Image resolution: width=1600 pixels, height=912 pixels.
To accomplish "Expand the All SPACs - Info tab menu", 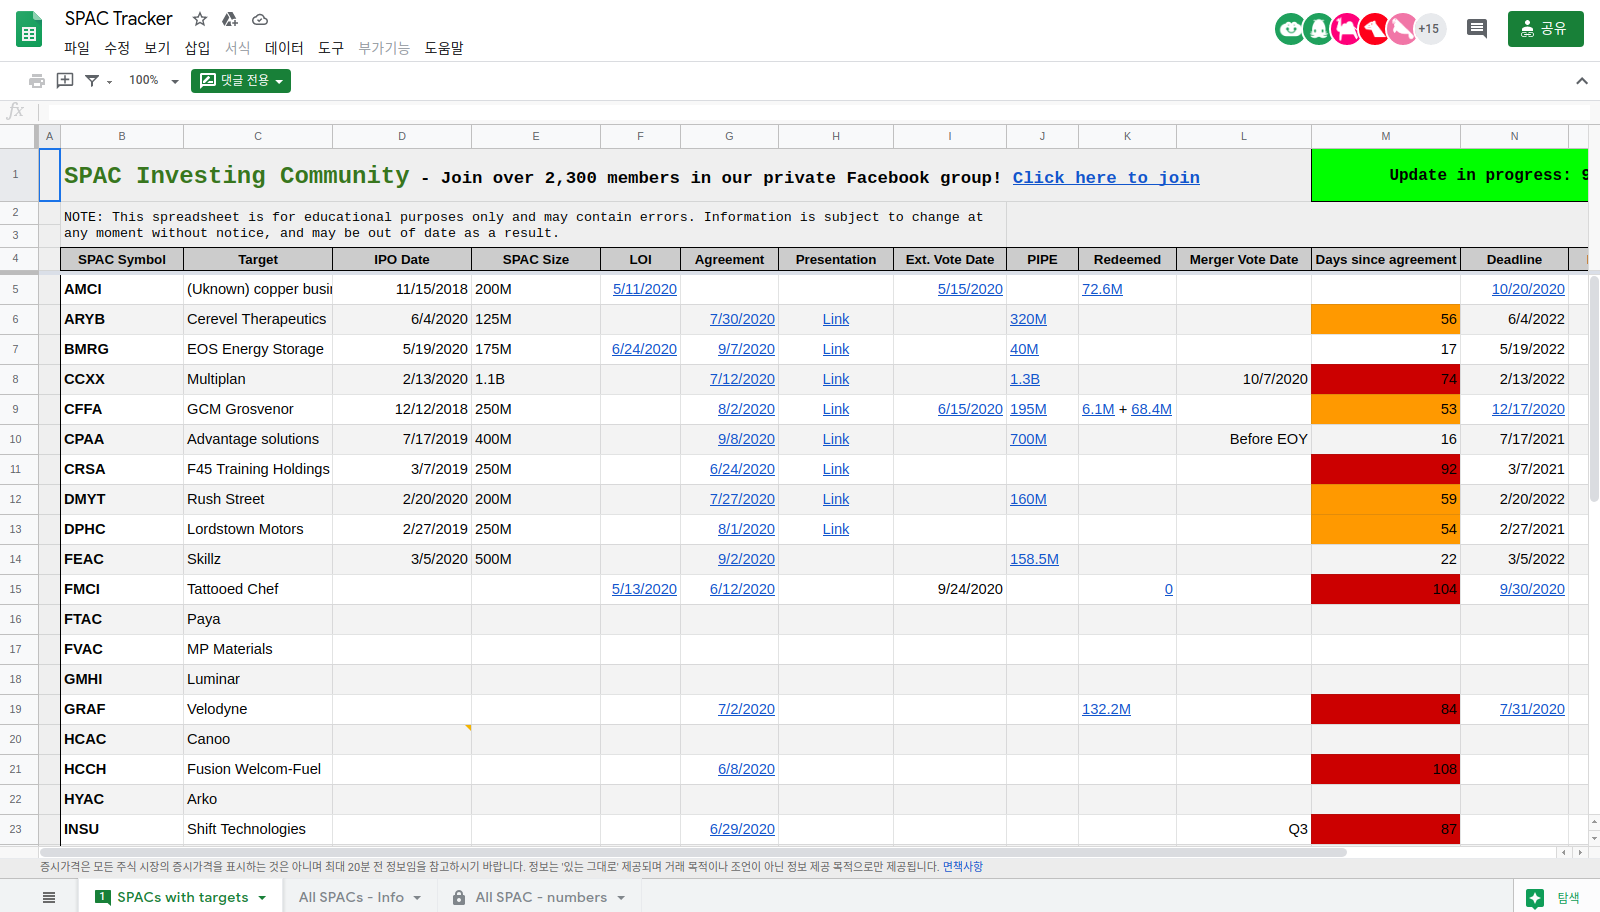I will pyautogui.click(x=418, y=898).
